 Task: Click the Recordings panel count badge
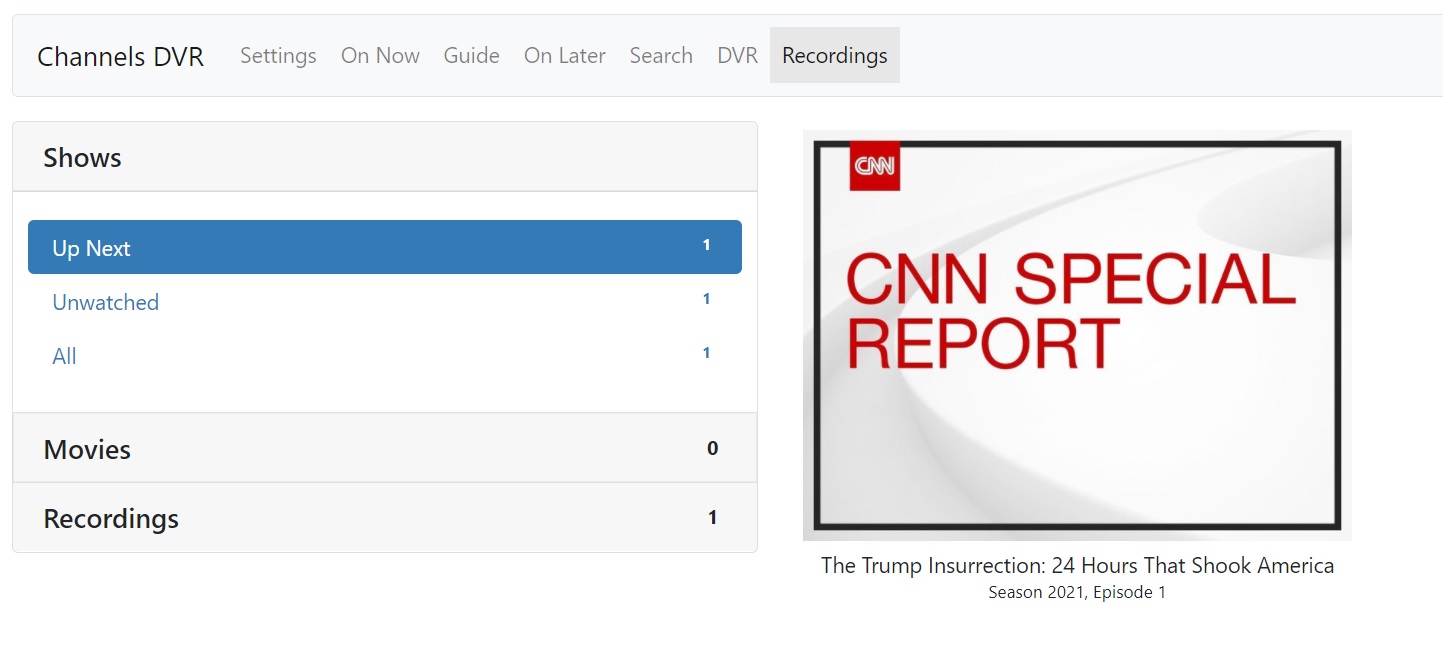point(712,518)
